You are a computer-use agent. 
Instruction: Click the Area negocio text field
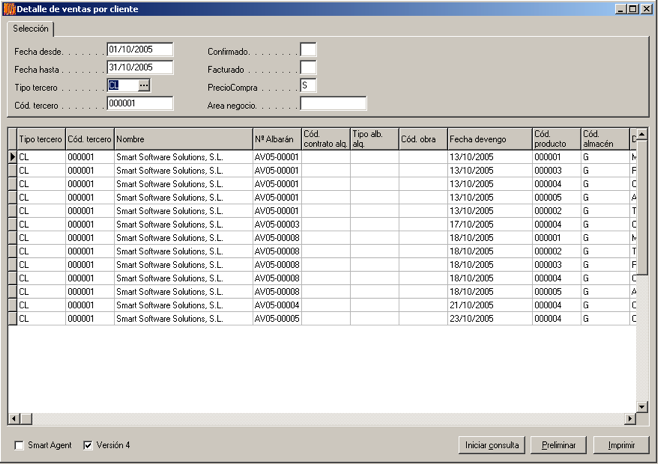333,103
